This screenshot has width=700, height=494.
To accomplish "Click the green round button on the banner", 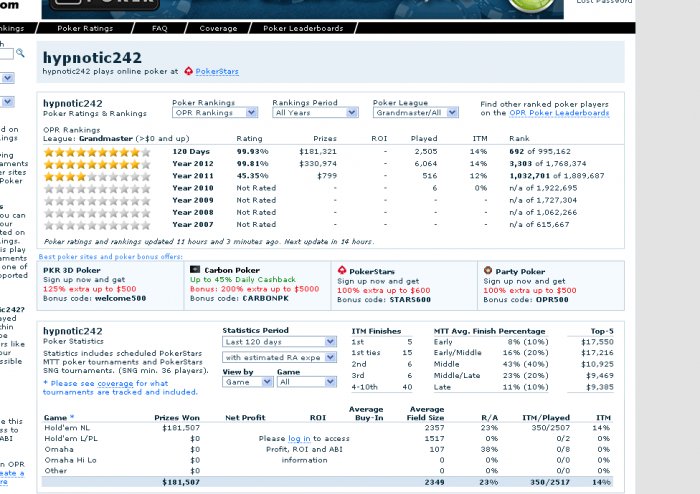I will (531, 4).
